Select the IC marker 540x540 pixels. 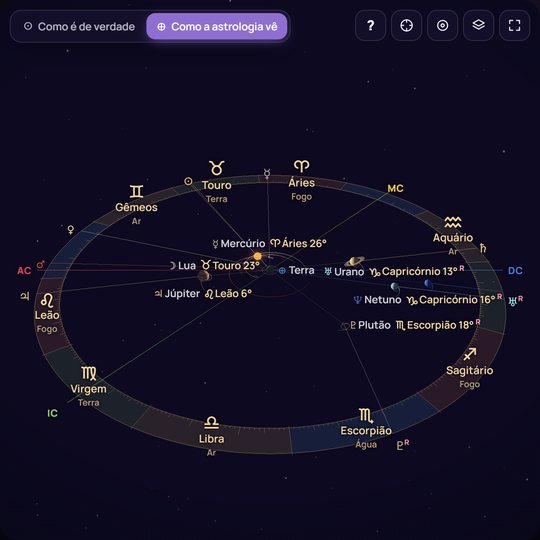52,413
